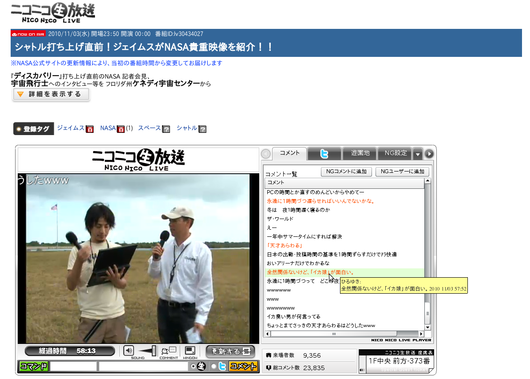Viewport: 530px width, 379px height.
Task: Click the red lock icon next to NASA
Action: pos(121,129)
